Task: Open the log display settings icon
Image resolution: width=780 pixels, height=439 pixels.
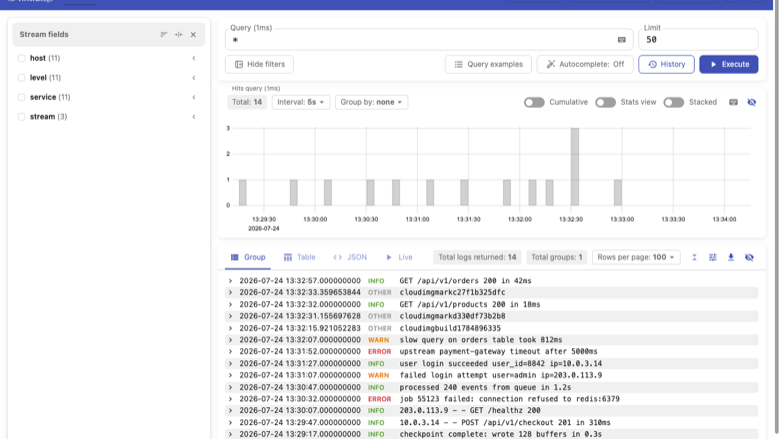Action: (712, 257)
